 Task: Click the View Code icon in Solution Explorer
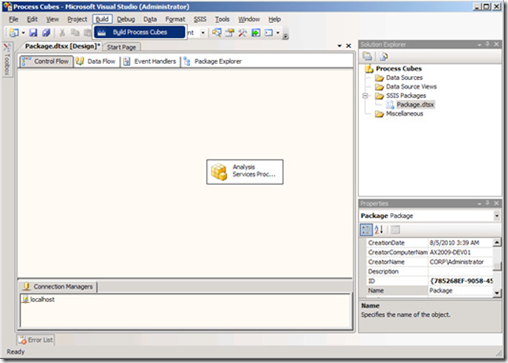tap(384, 57)
